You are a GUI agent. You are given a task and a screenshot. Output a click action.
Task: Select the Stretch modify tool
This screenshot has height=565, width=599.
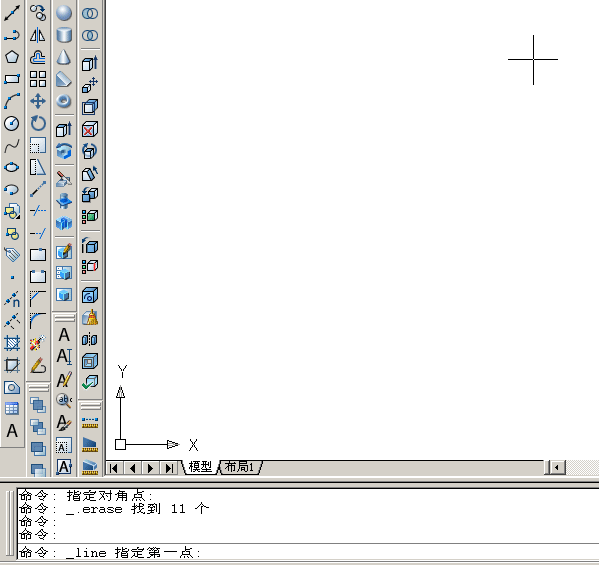[x=38, y=167]
